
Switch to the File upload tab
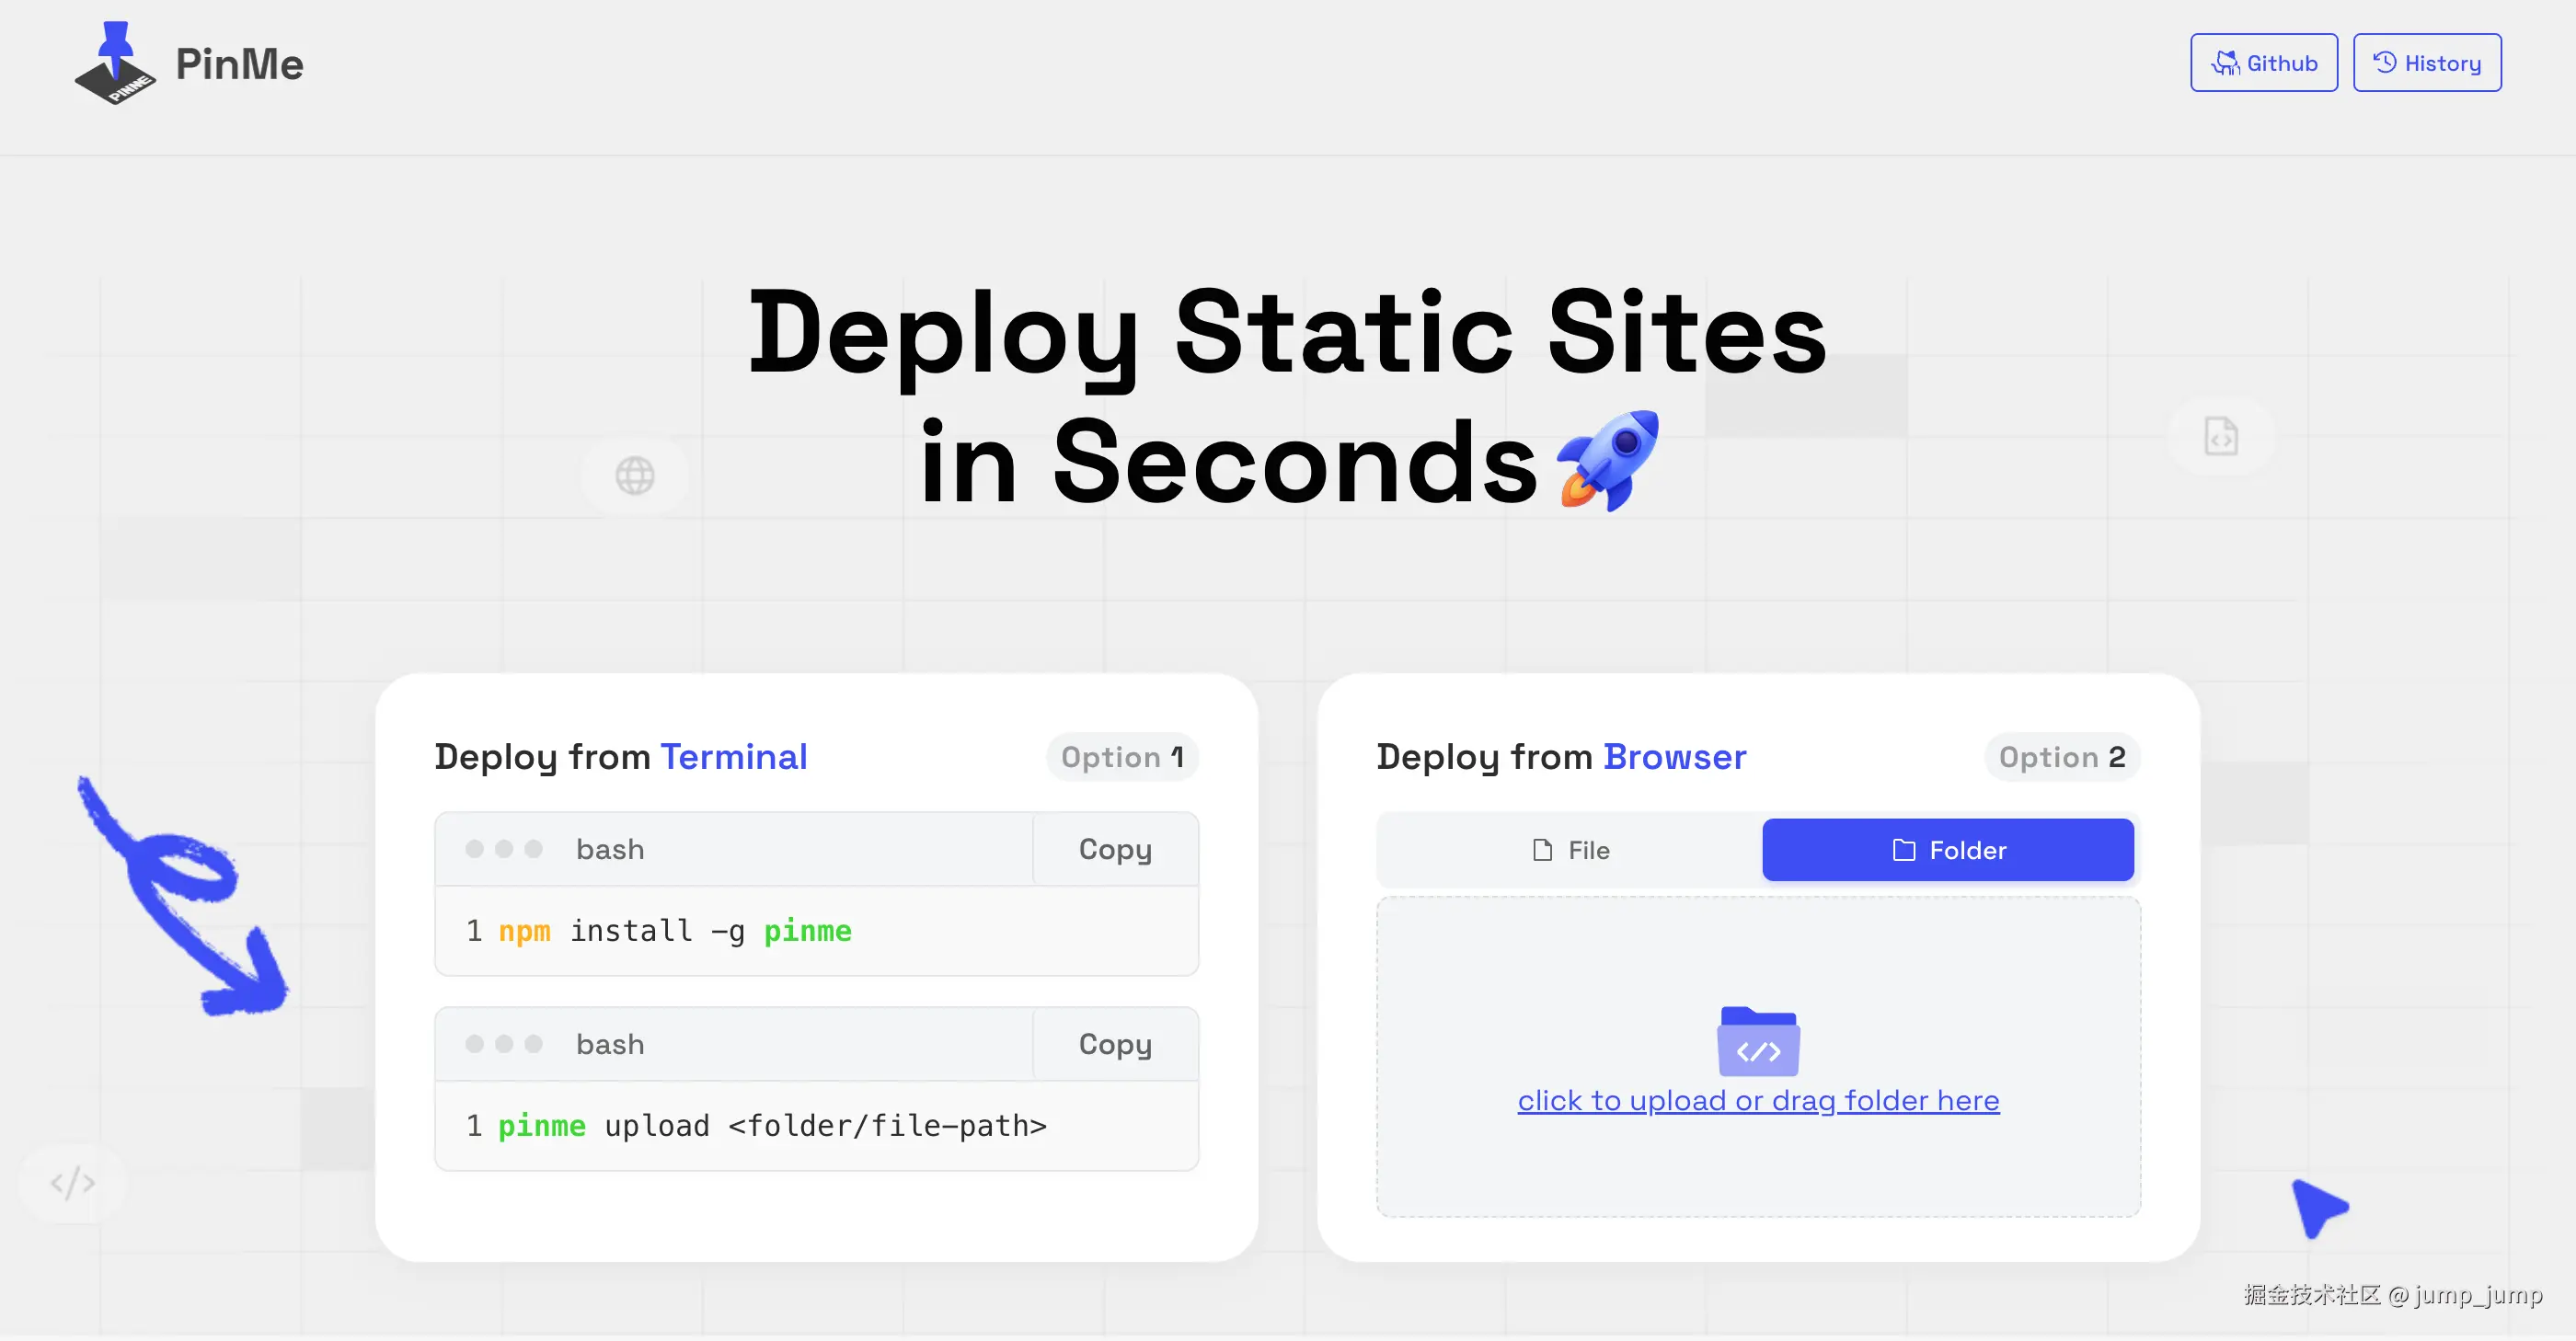click(1570, 850)
